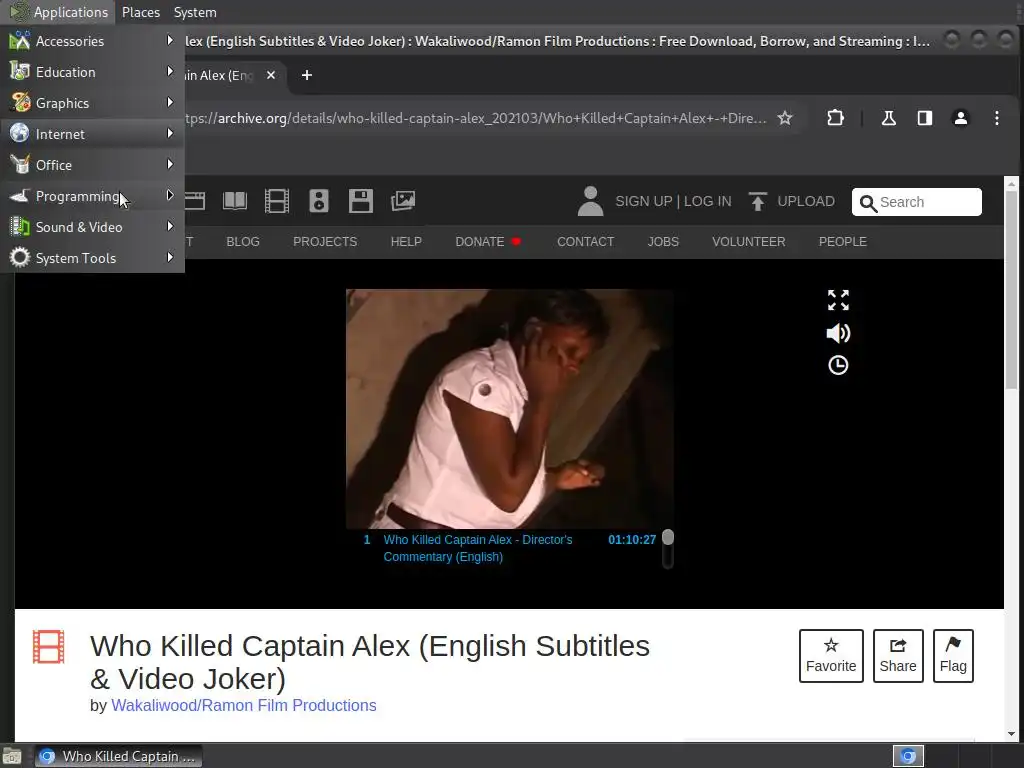Click show desktop icon in bottom panel
The width and height of the screenshot is (1024, 768).
[12, 756]
